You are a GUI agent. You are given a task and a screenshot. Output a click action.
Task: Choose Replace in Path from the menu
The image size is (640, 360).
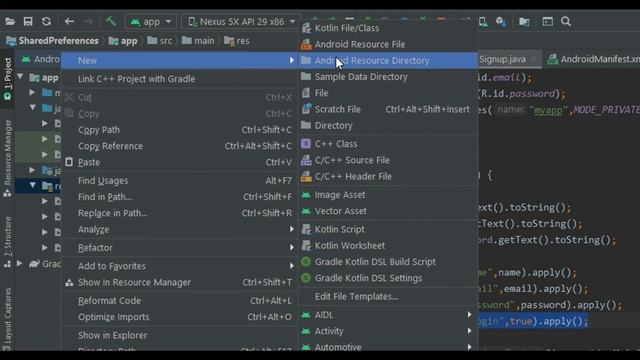pyautogui.click(x=180, y=213)
